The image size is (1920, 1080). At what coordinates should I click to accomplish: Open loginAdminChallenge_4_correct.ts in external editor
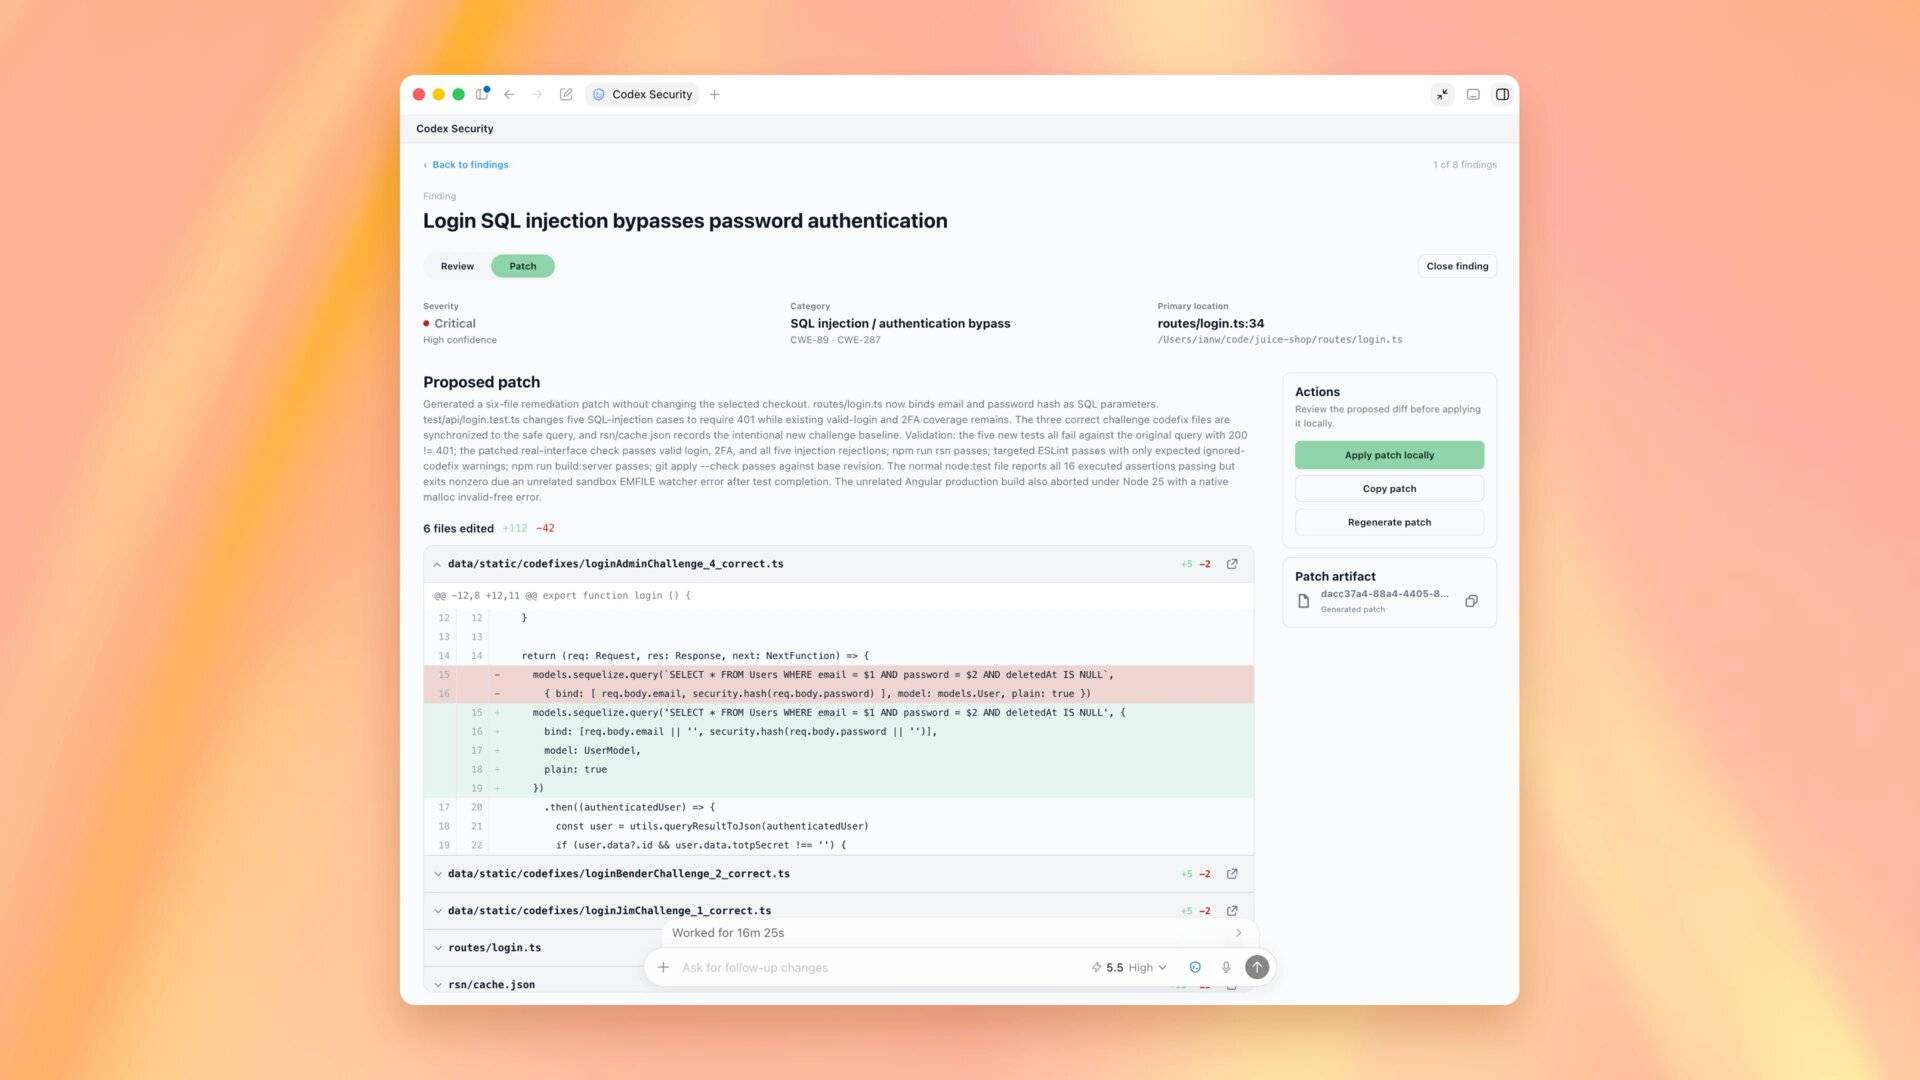[1232, 564]
